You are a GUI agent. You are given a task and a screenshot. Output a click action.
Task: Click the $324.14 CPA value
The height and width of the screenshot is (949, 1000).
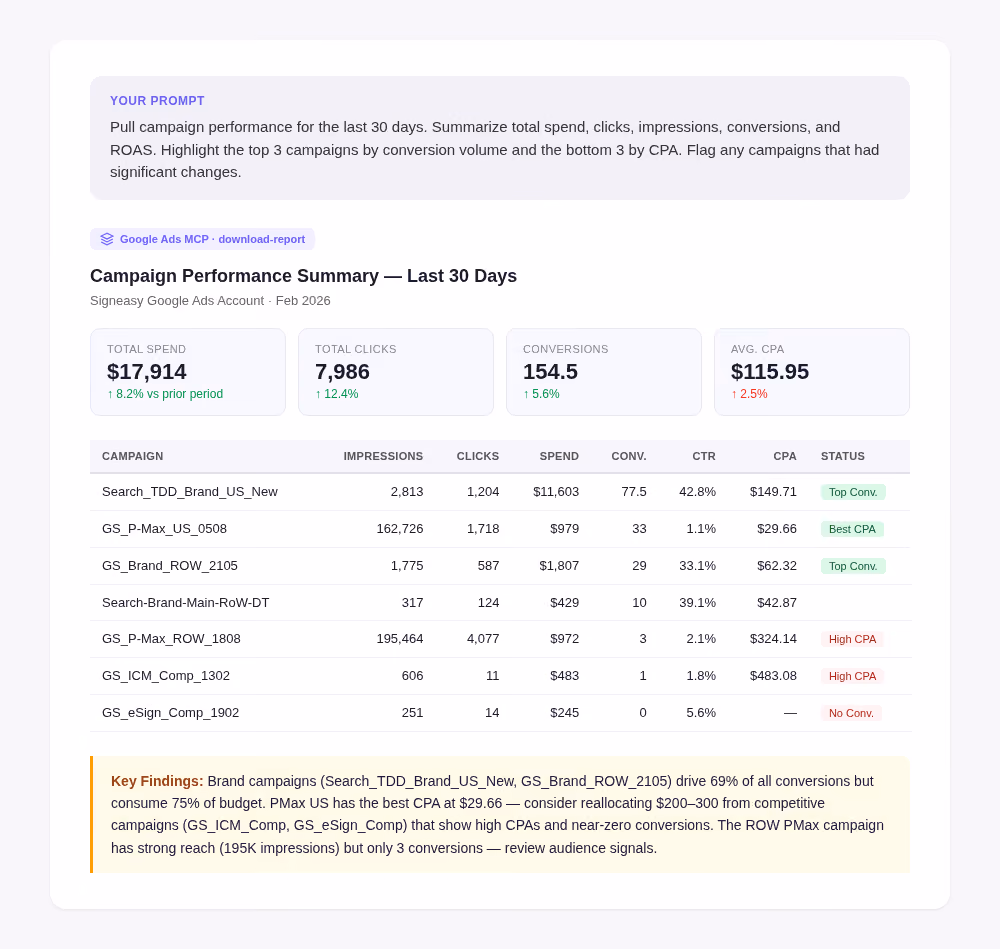pyautogui.click(x=773, y=639)
